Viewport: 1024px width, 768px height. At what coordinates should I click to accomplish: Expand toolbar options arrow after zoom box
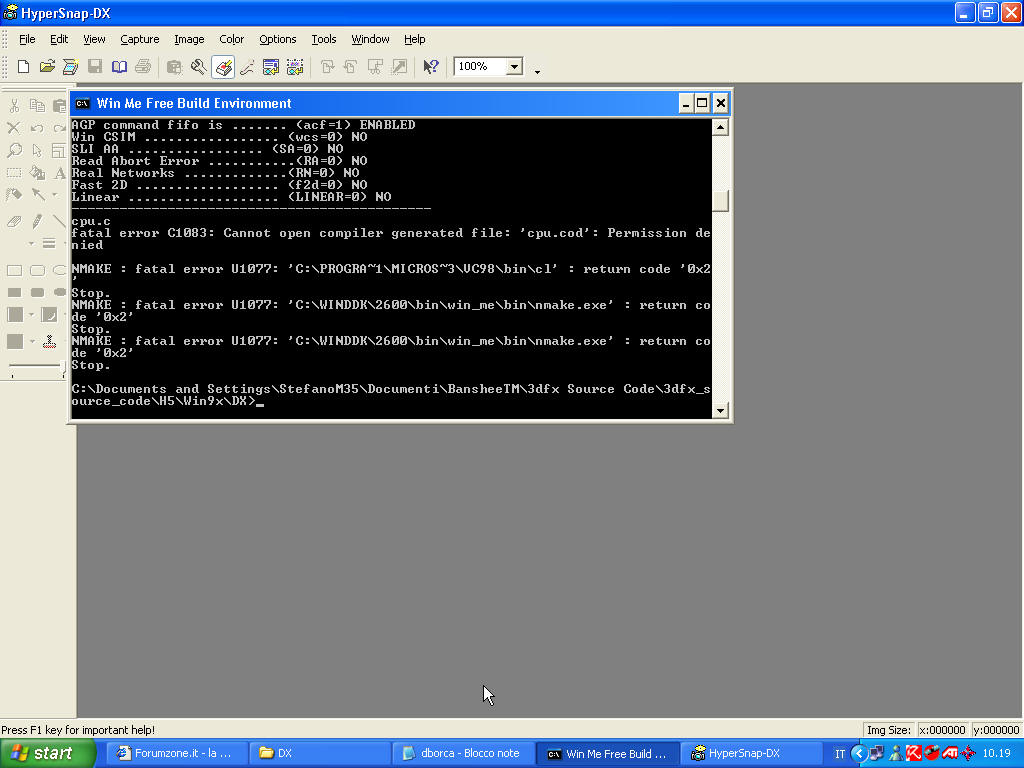pos(537,72)
